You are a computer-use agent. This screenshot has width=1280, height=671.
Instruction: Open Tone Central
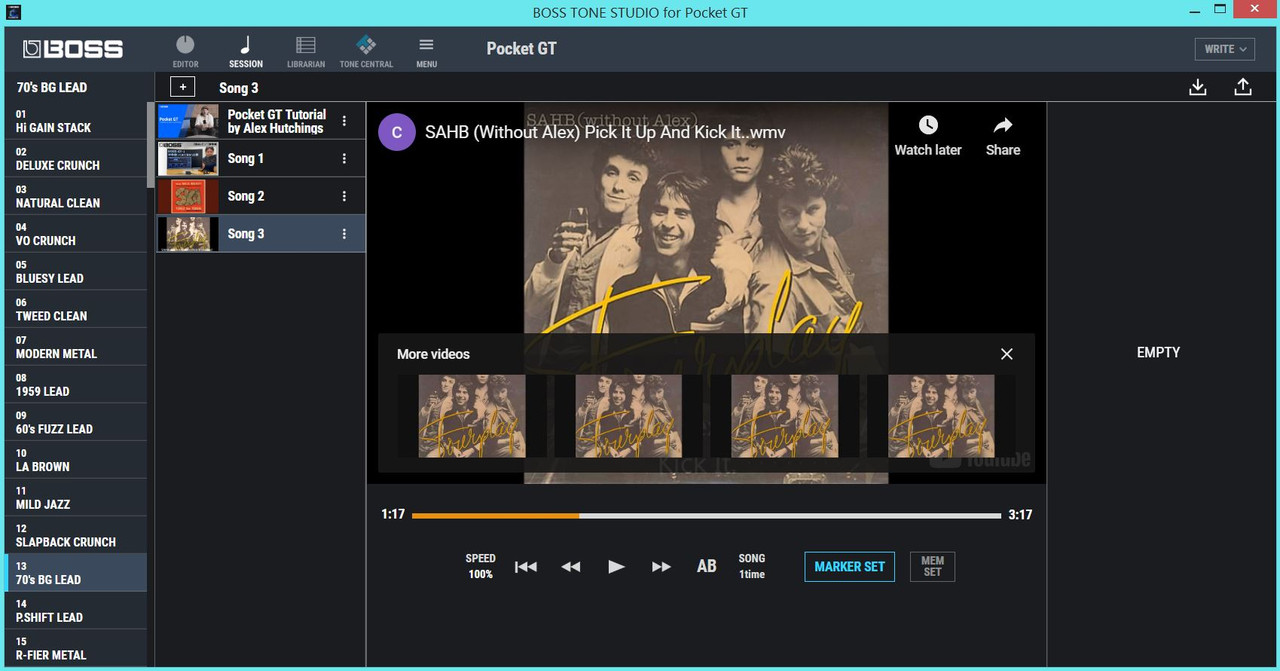click(x=366, y=51)
